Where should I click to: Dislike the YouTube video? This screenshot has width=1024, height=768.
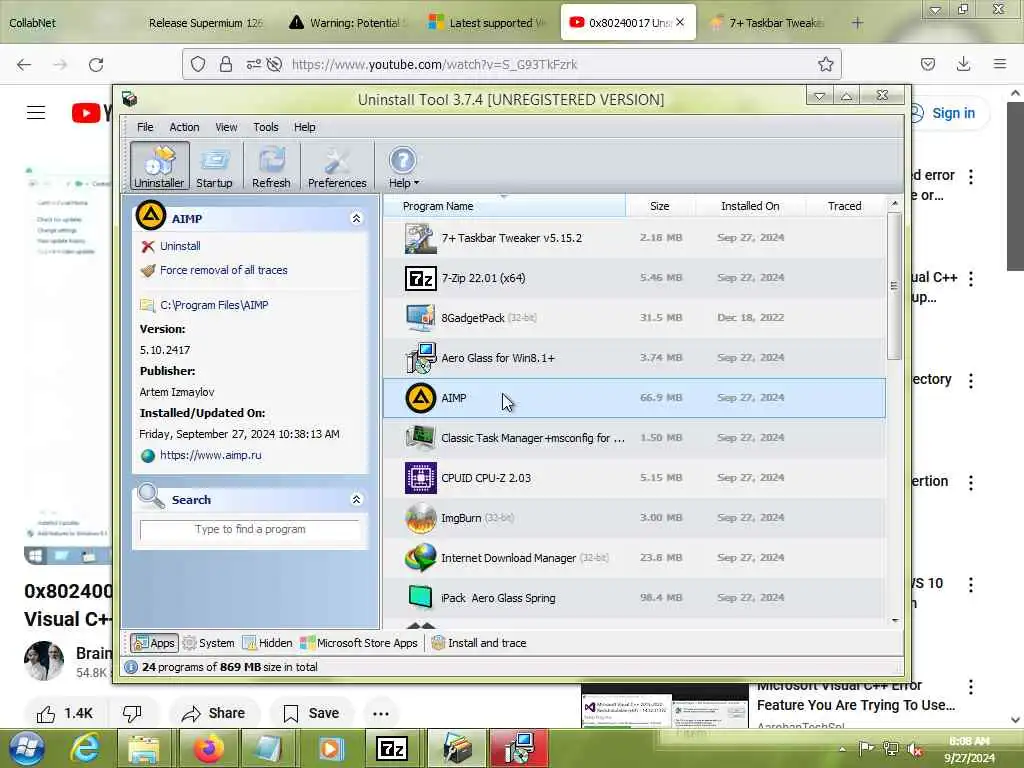click(133, 713)
